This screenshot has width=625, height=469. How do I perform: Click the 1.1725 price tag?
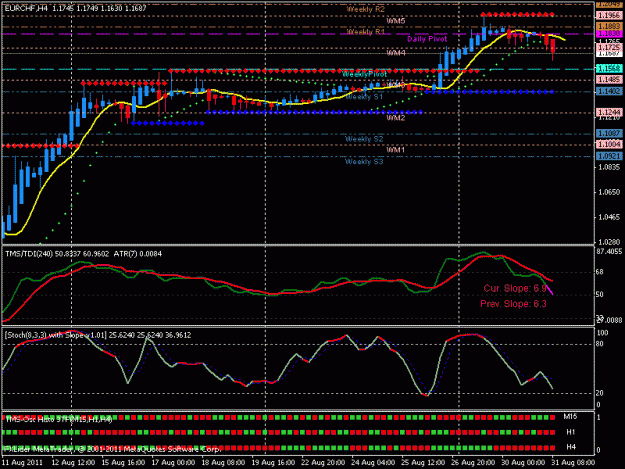coord(609,47)
